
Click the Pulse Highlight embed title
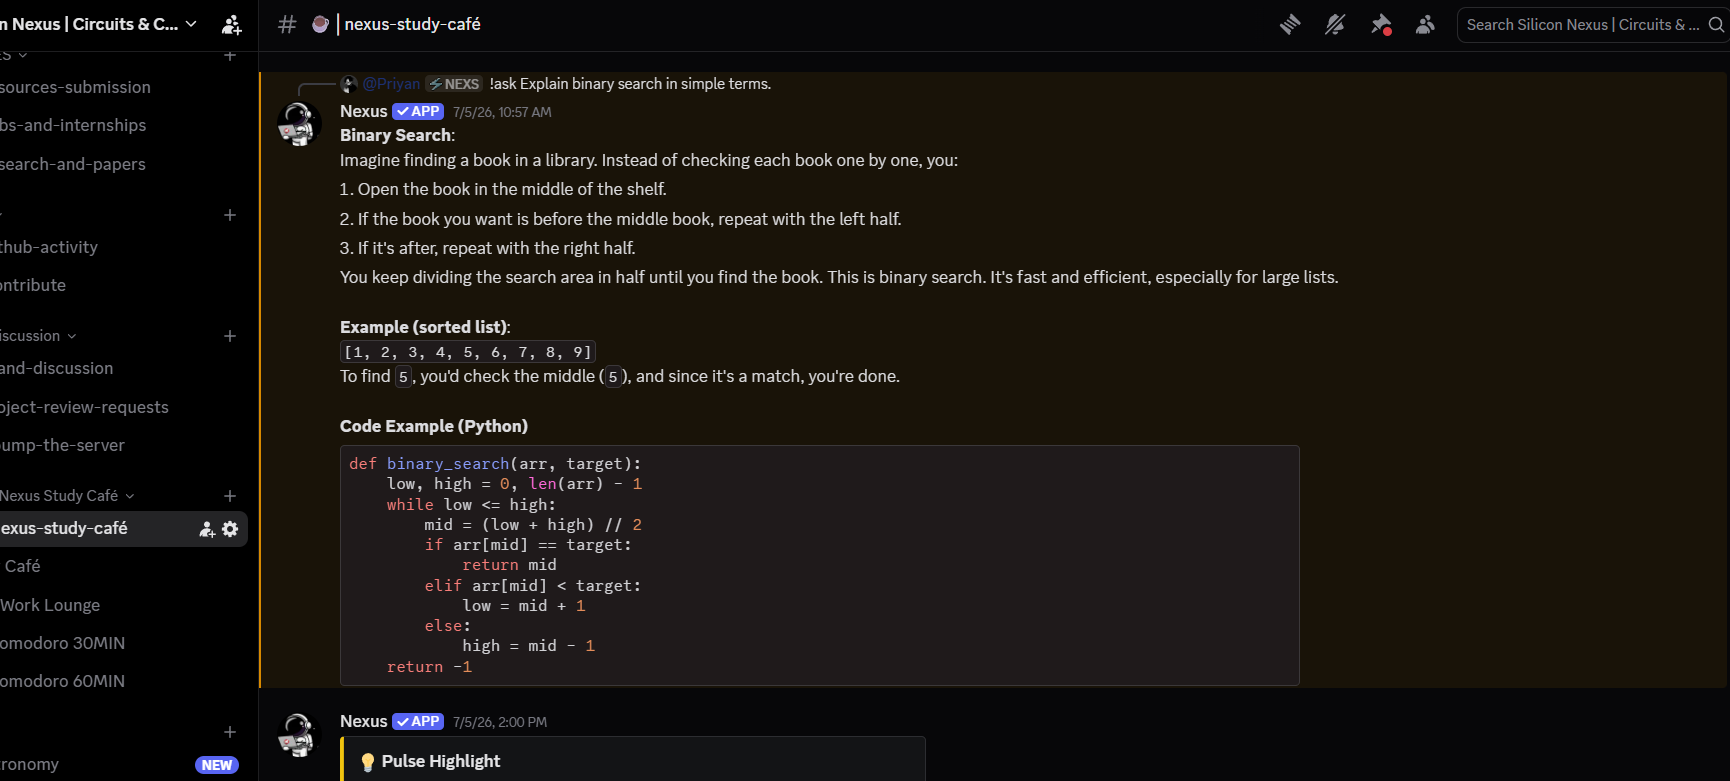(441, 761)
